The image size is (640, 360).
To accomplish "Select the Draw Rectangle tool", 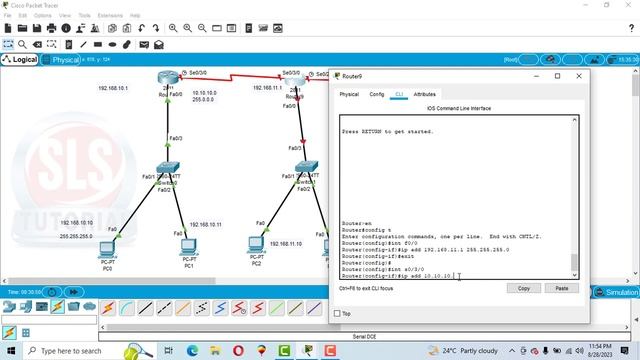I will [98, 44].
